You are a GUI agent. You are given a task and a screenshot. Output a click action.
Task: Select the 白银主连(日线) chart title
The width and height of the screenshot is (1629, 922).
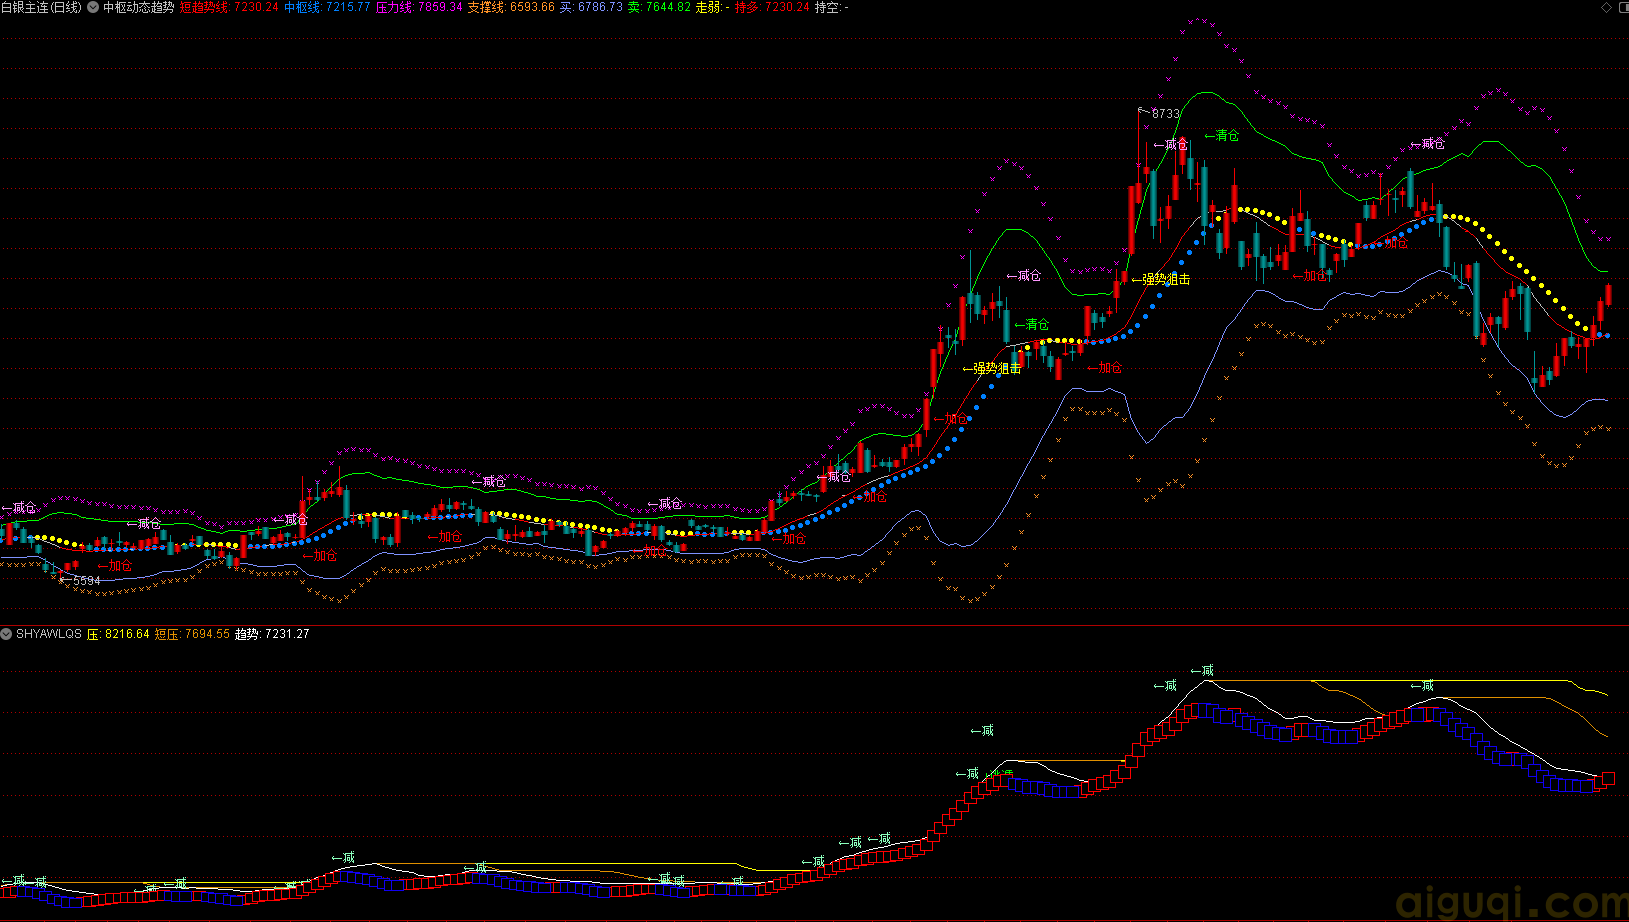41,7
